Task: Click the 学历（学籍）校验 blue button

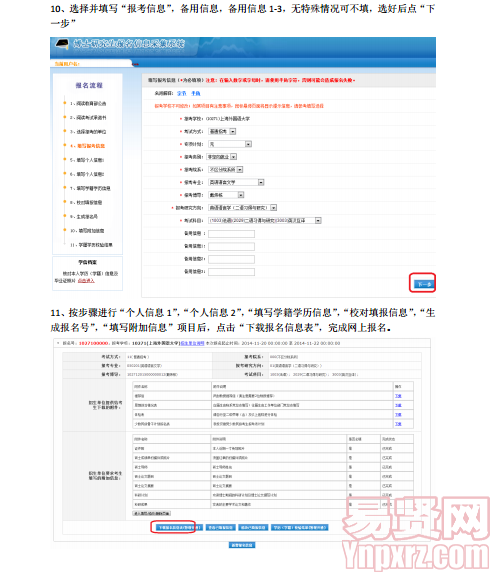Action: 300,527
